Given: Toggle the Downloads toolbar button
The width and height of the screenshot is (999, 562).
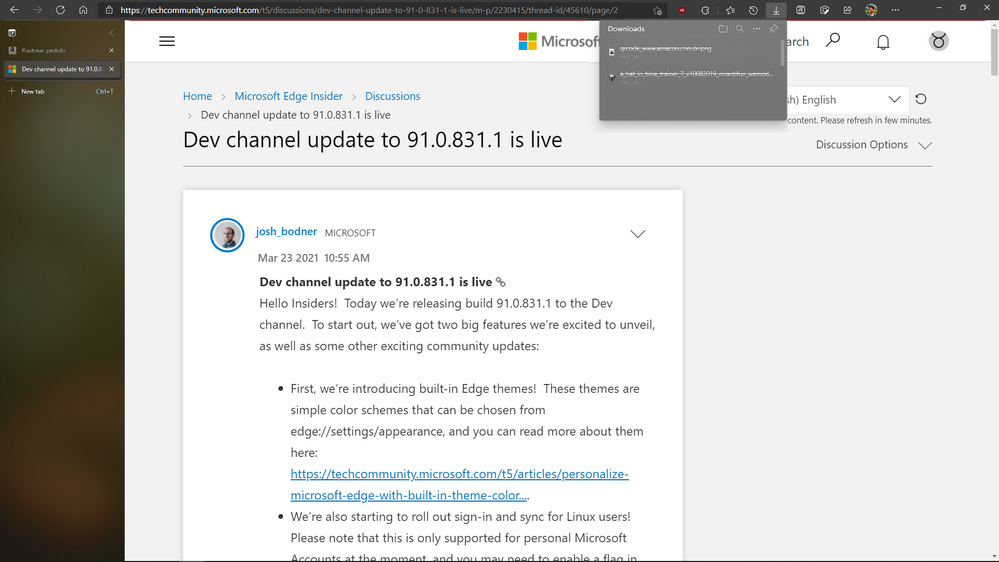Looking at the screenshot, I should (x=776, y=10).
